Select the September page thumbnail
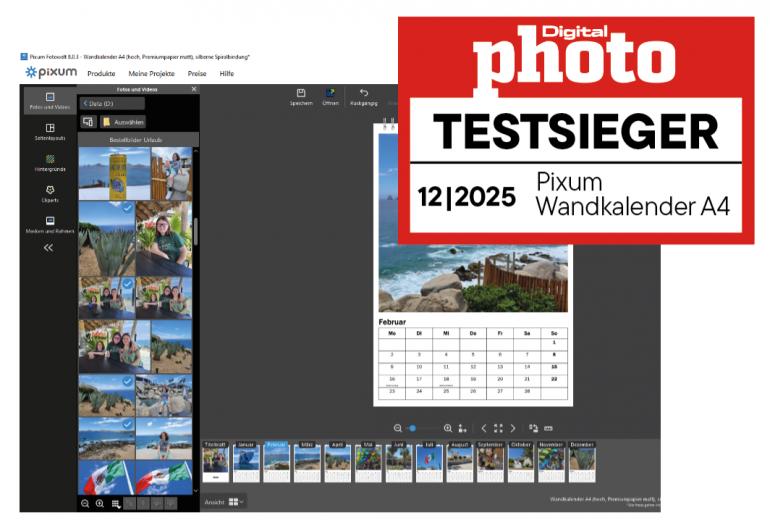 [x=490, y=462]
